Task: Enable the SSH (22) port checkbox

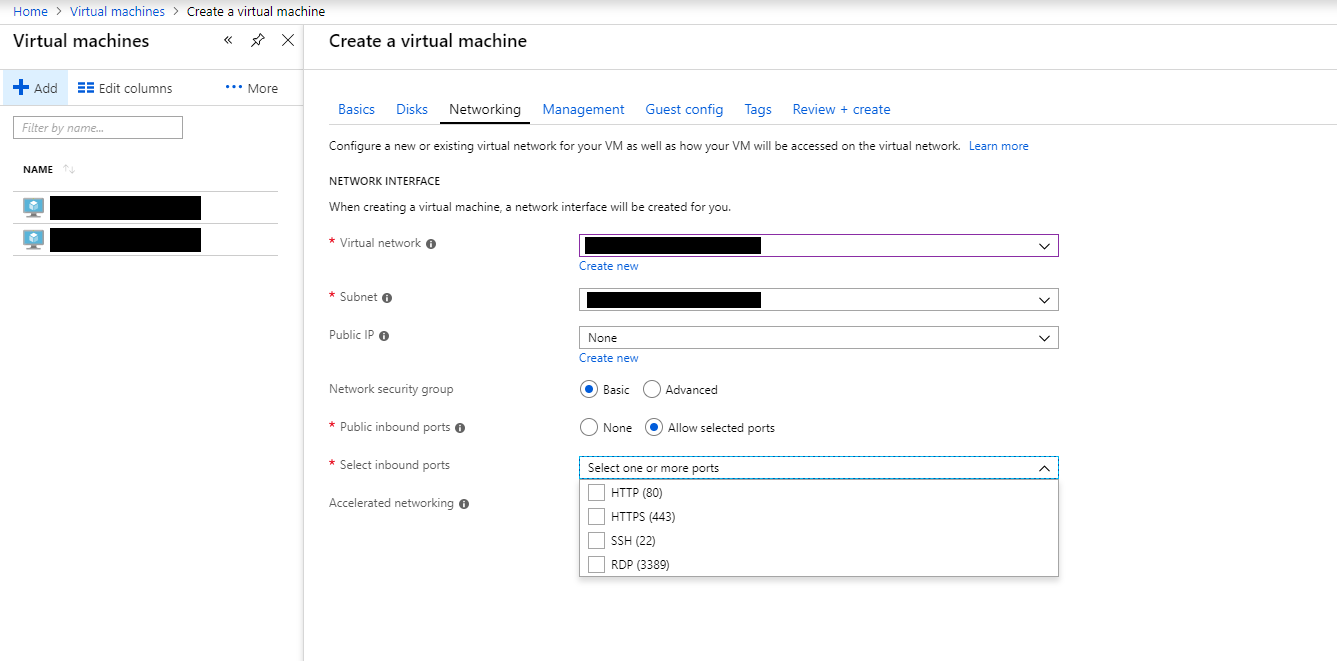Action: coord(596,541)
